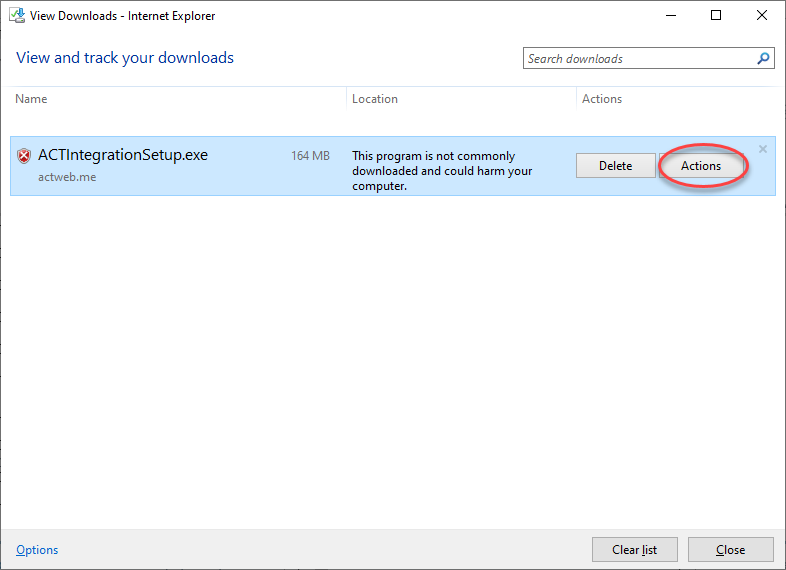The height and width of the screenshot is (570, 786).
Task: Click the actweb.me source text
Action: tap(67, 177)
